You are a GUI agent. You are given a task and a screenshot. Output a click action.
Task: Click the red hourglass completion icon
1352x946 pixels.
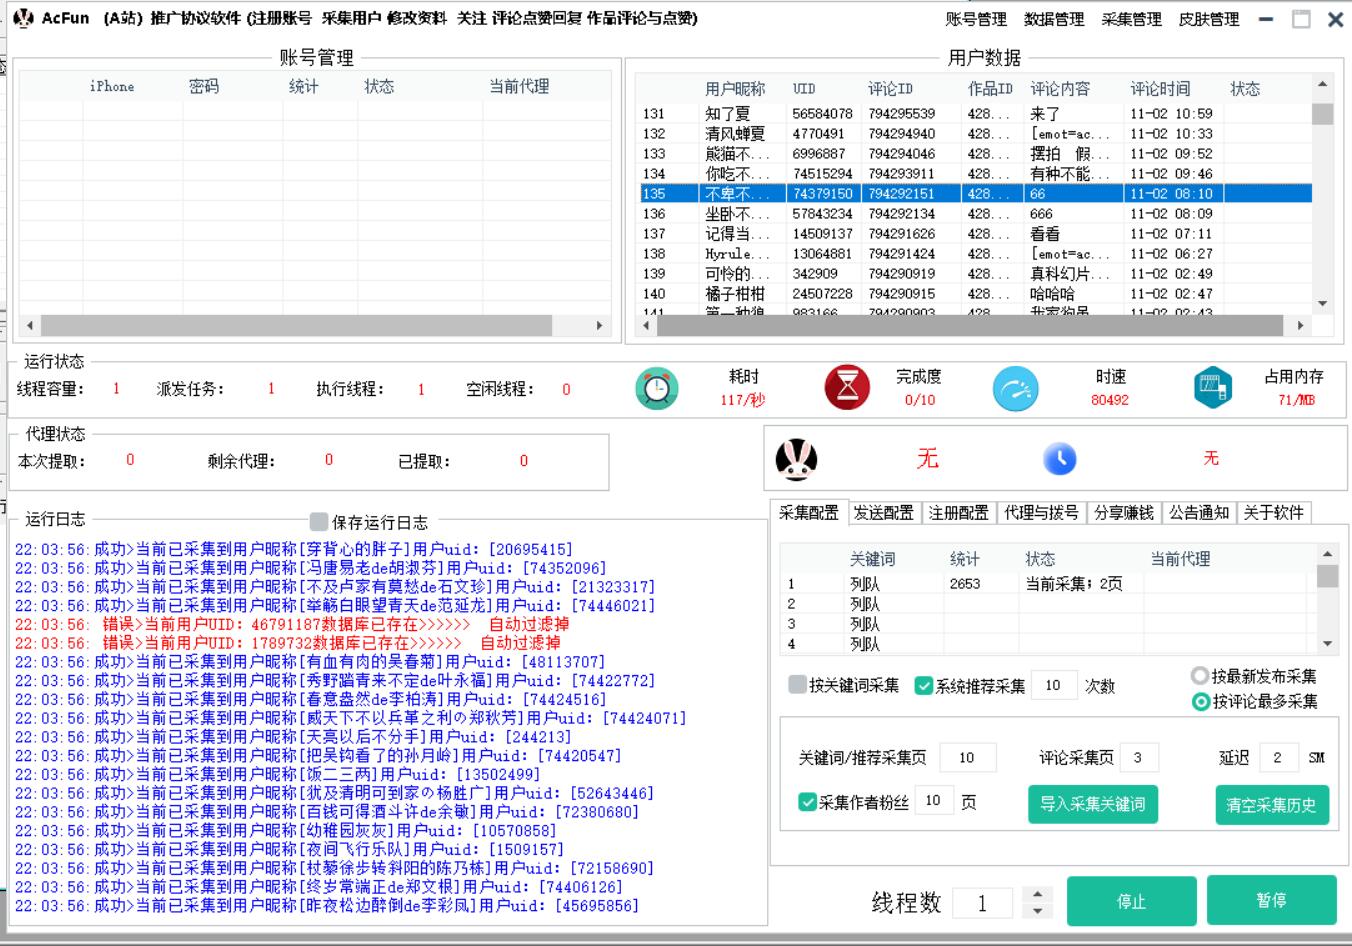click(847, 388)
